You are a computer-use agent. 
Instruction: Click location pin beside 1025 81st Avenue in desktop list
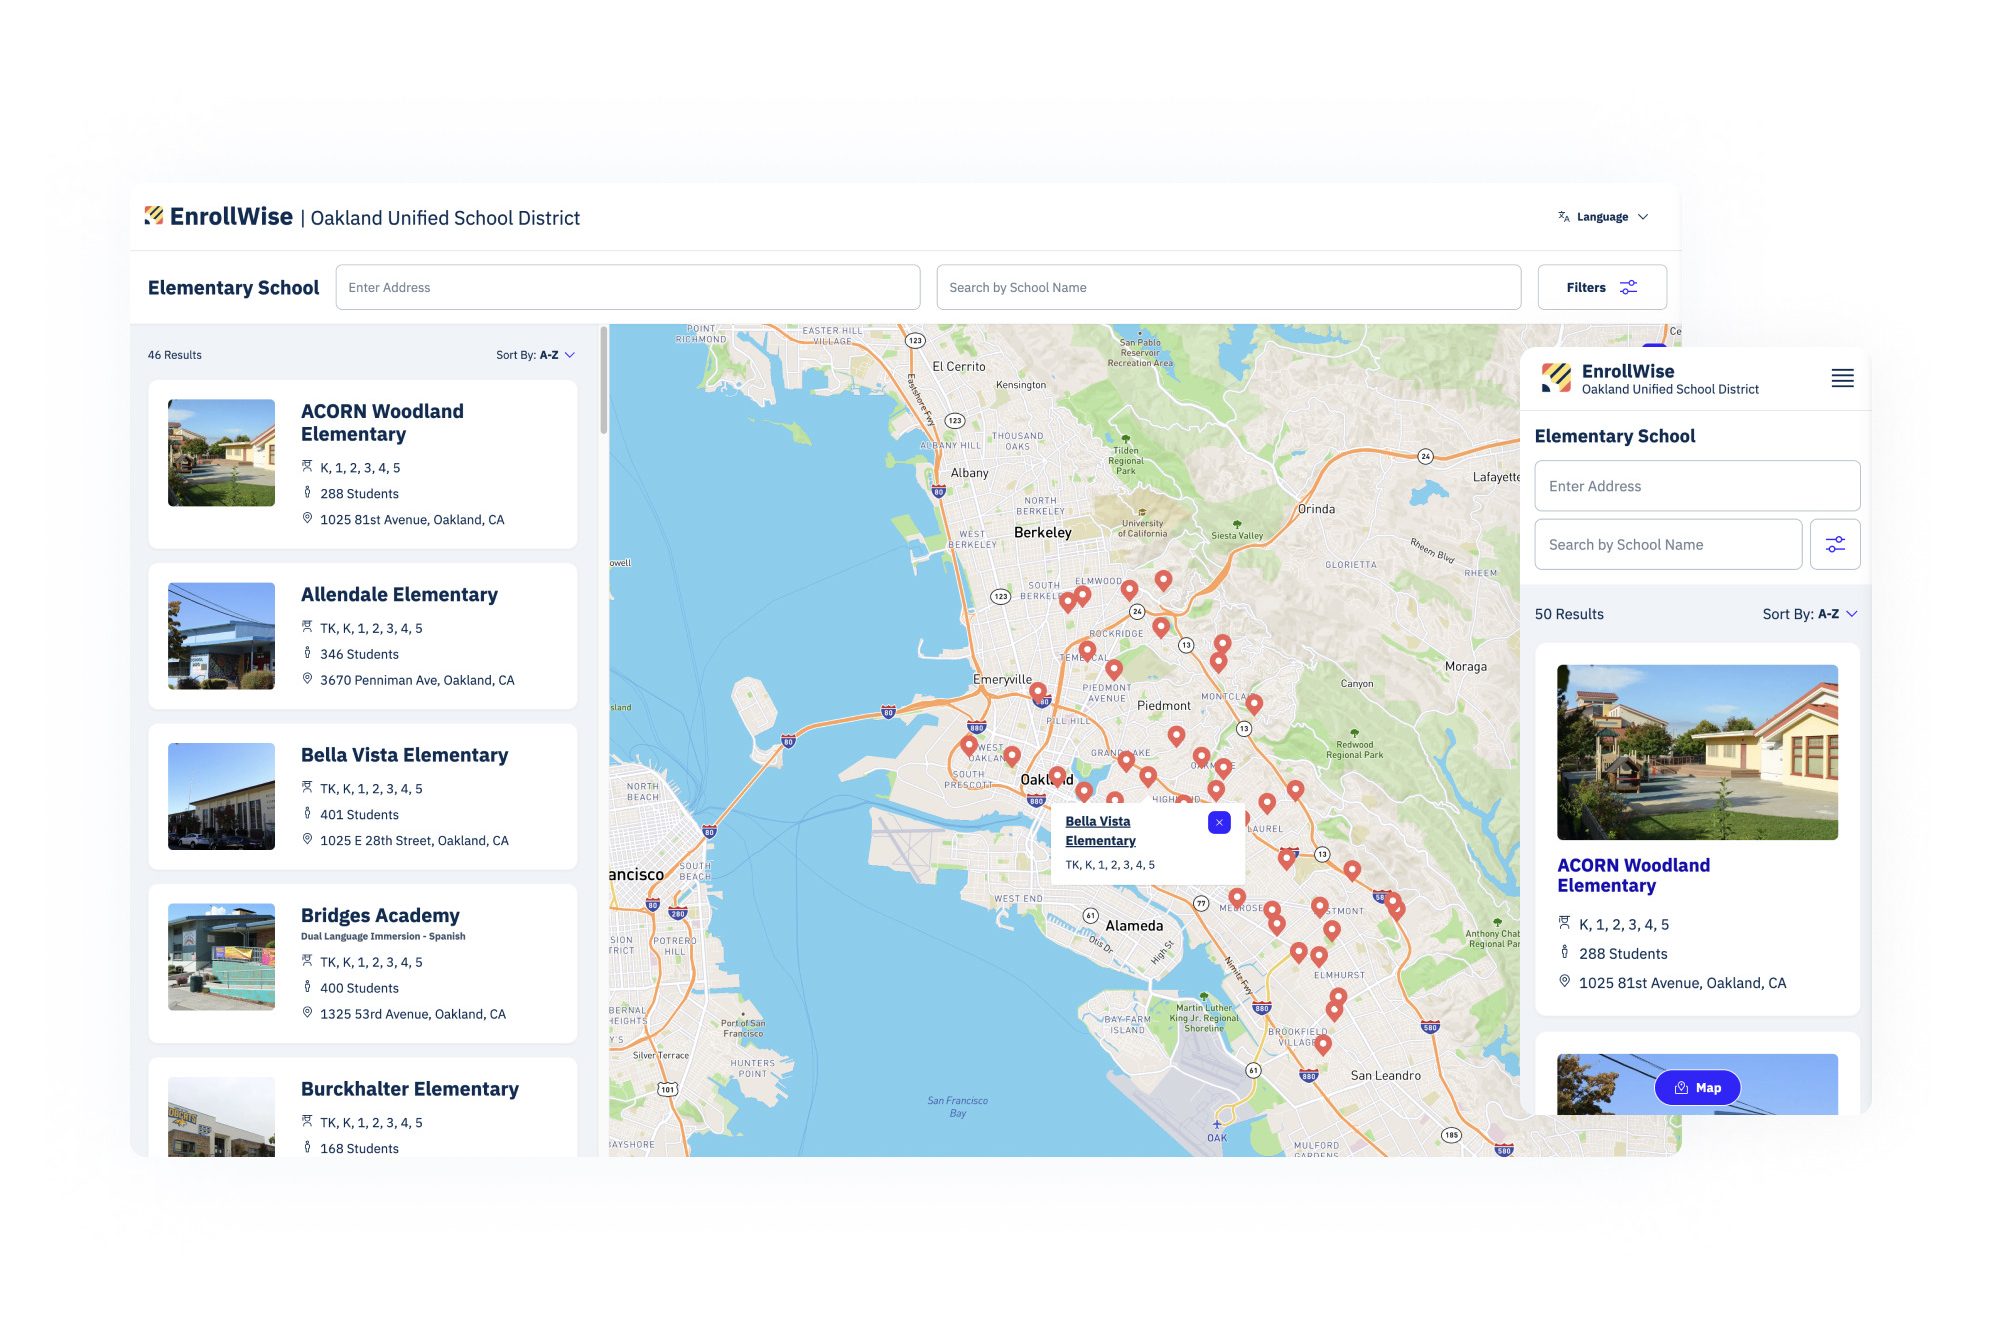[x=307, y=518]
